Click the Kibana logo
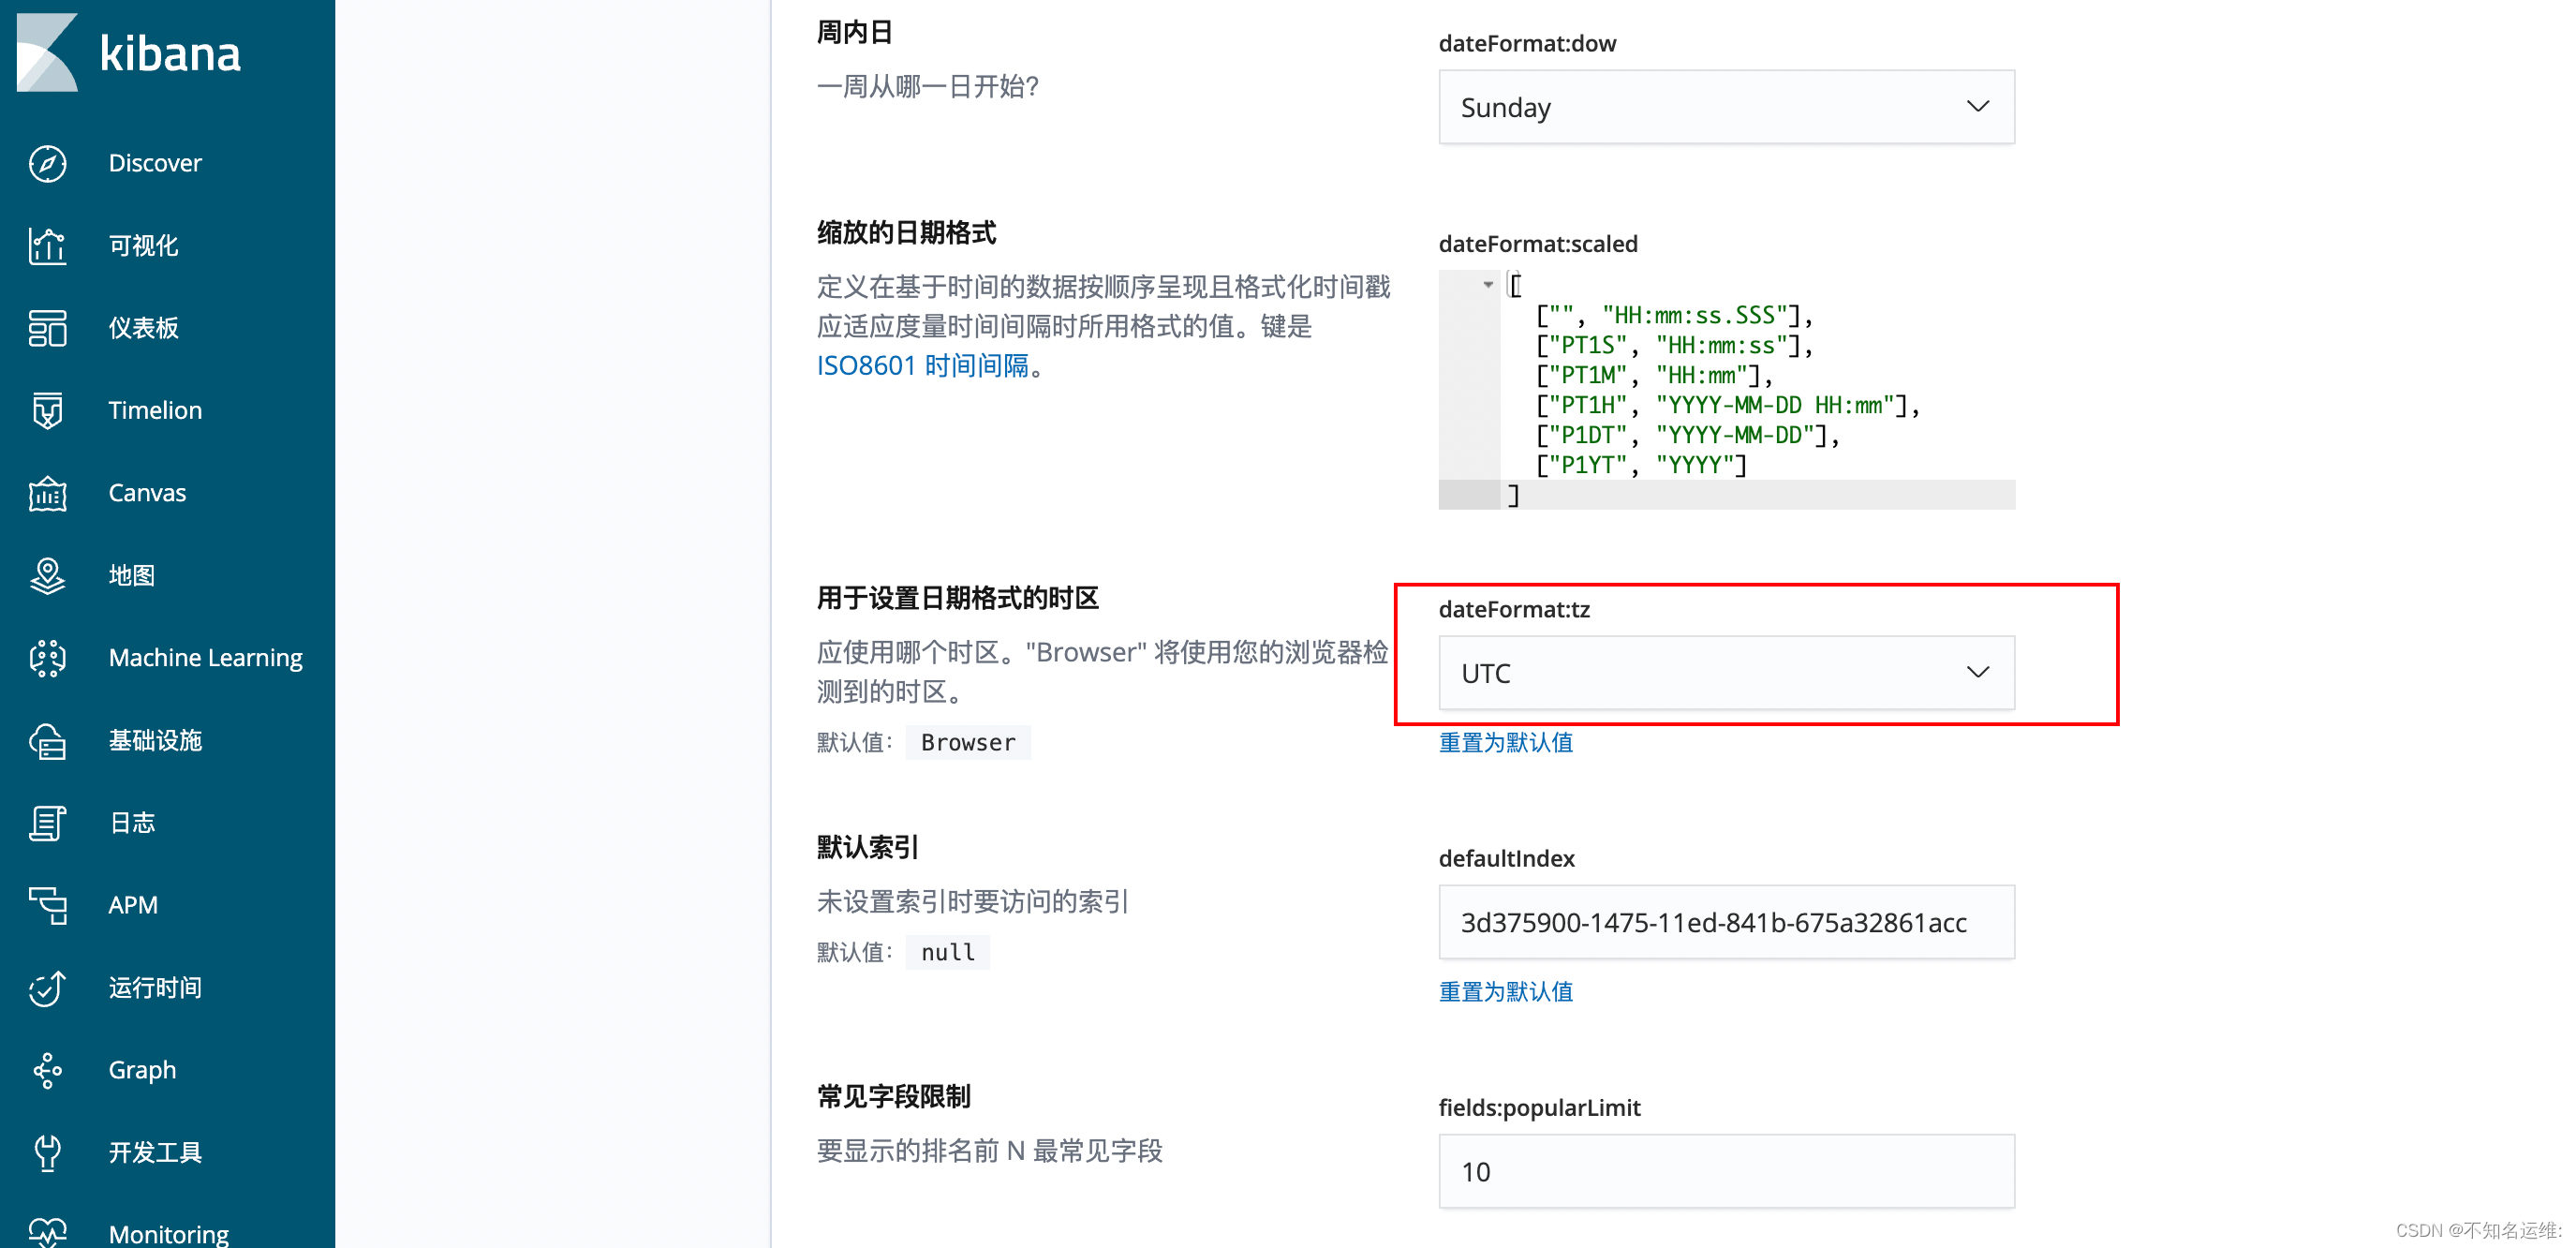Screen dimensions: 2576x1248 (130, 52)
